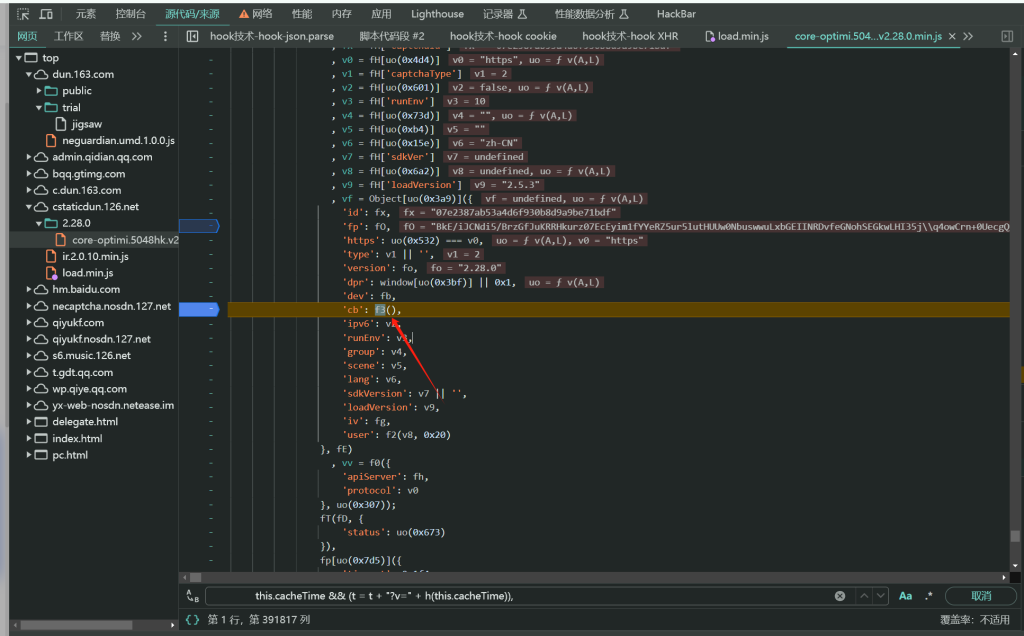Toggle match case Aa option
The image size is (1024, 636).
905,596
